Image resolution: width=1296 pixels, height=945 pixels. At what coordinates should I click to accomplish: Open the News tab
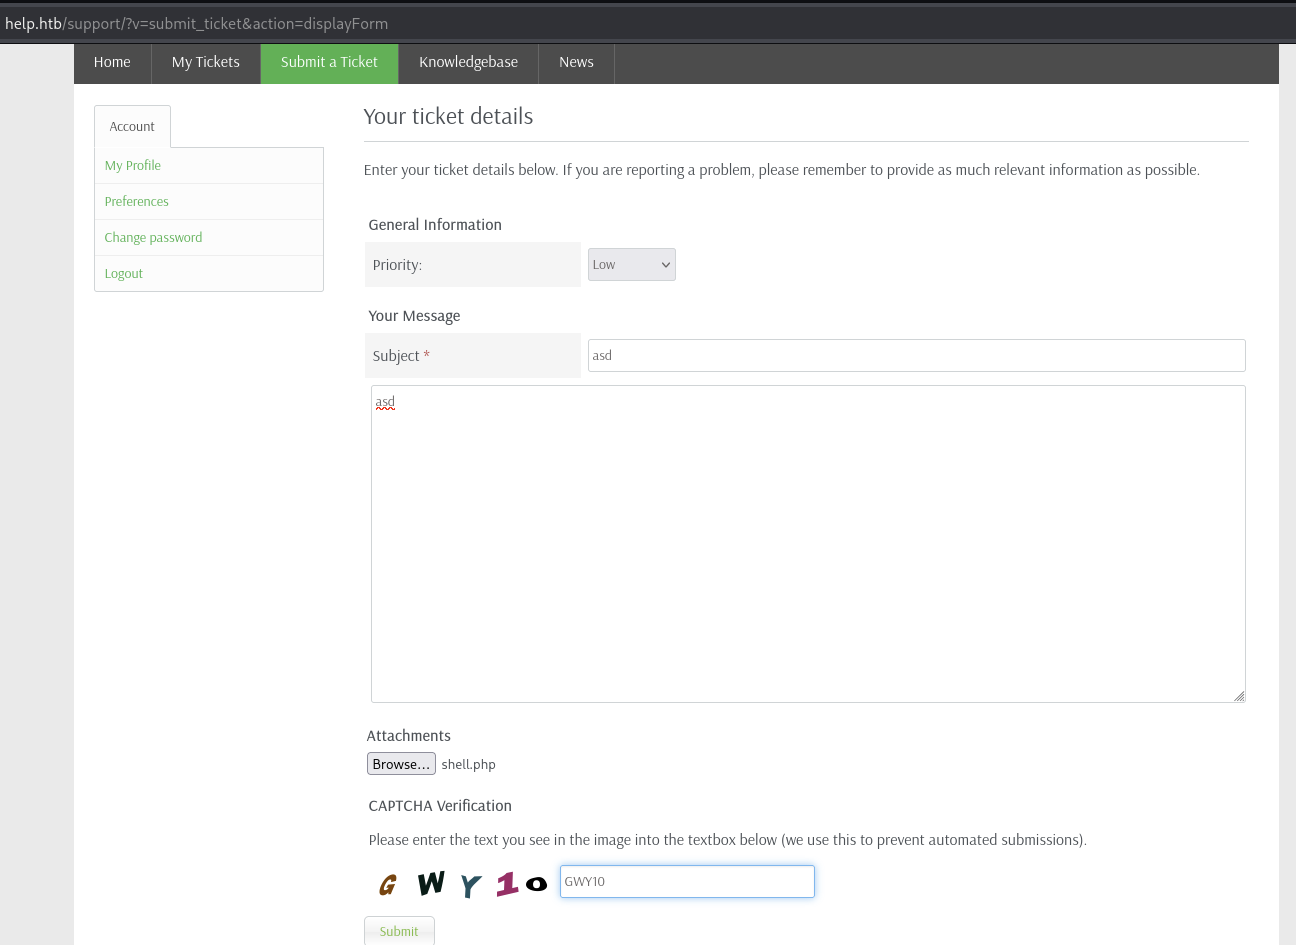pyautogui.click(x=576, y=63)
